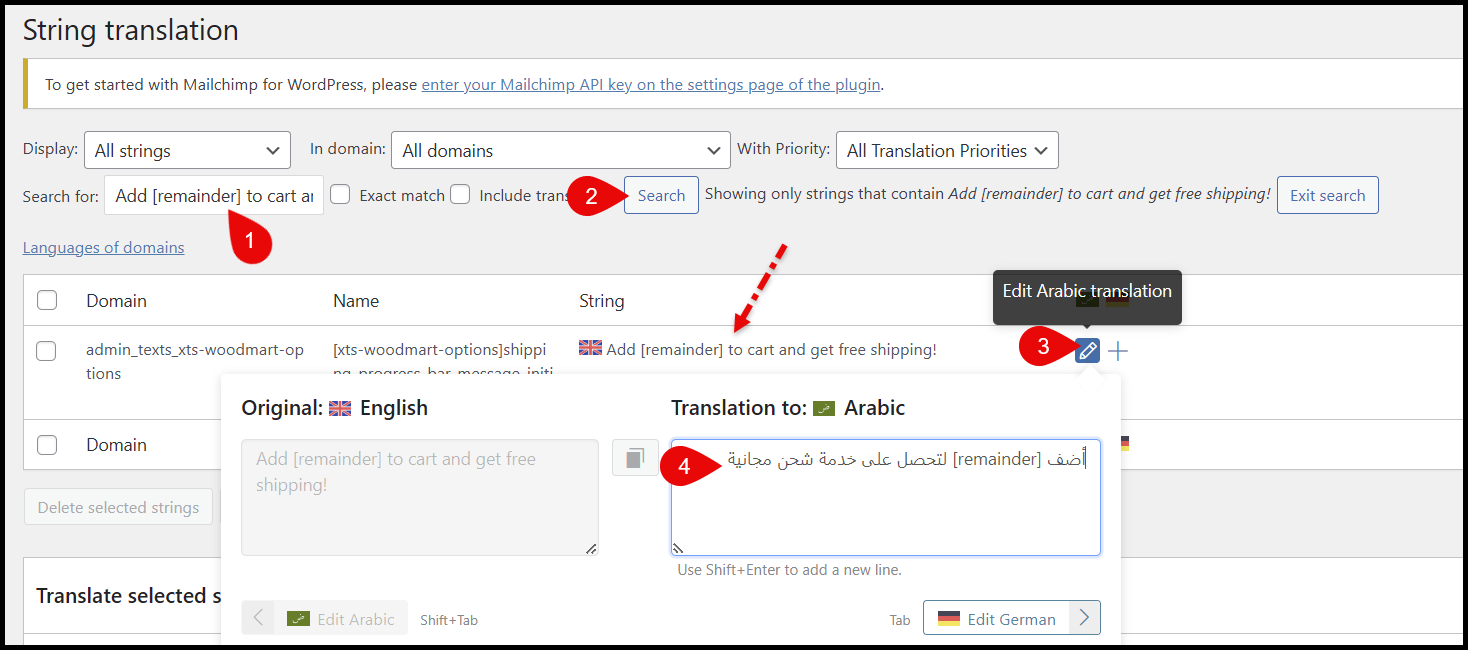Click the UK flag beside Original: English
Viewport: 1468px width, 650px height.
click(340, 408)
